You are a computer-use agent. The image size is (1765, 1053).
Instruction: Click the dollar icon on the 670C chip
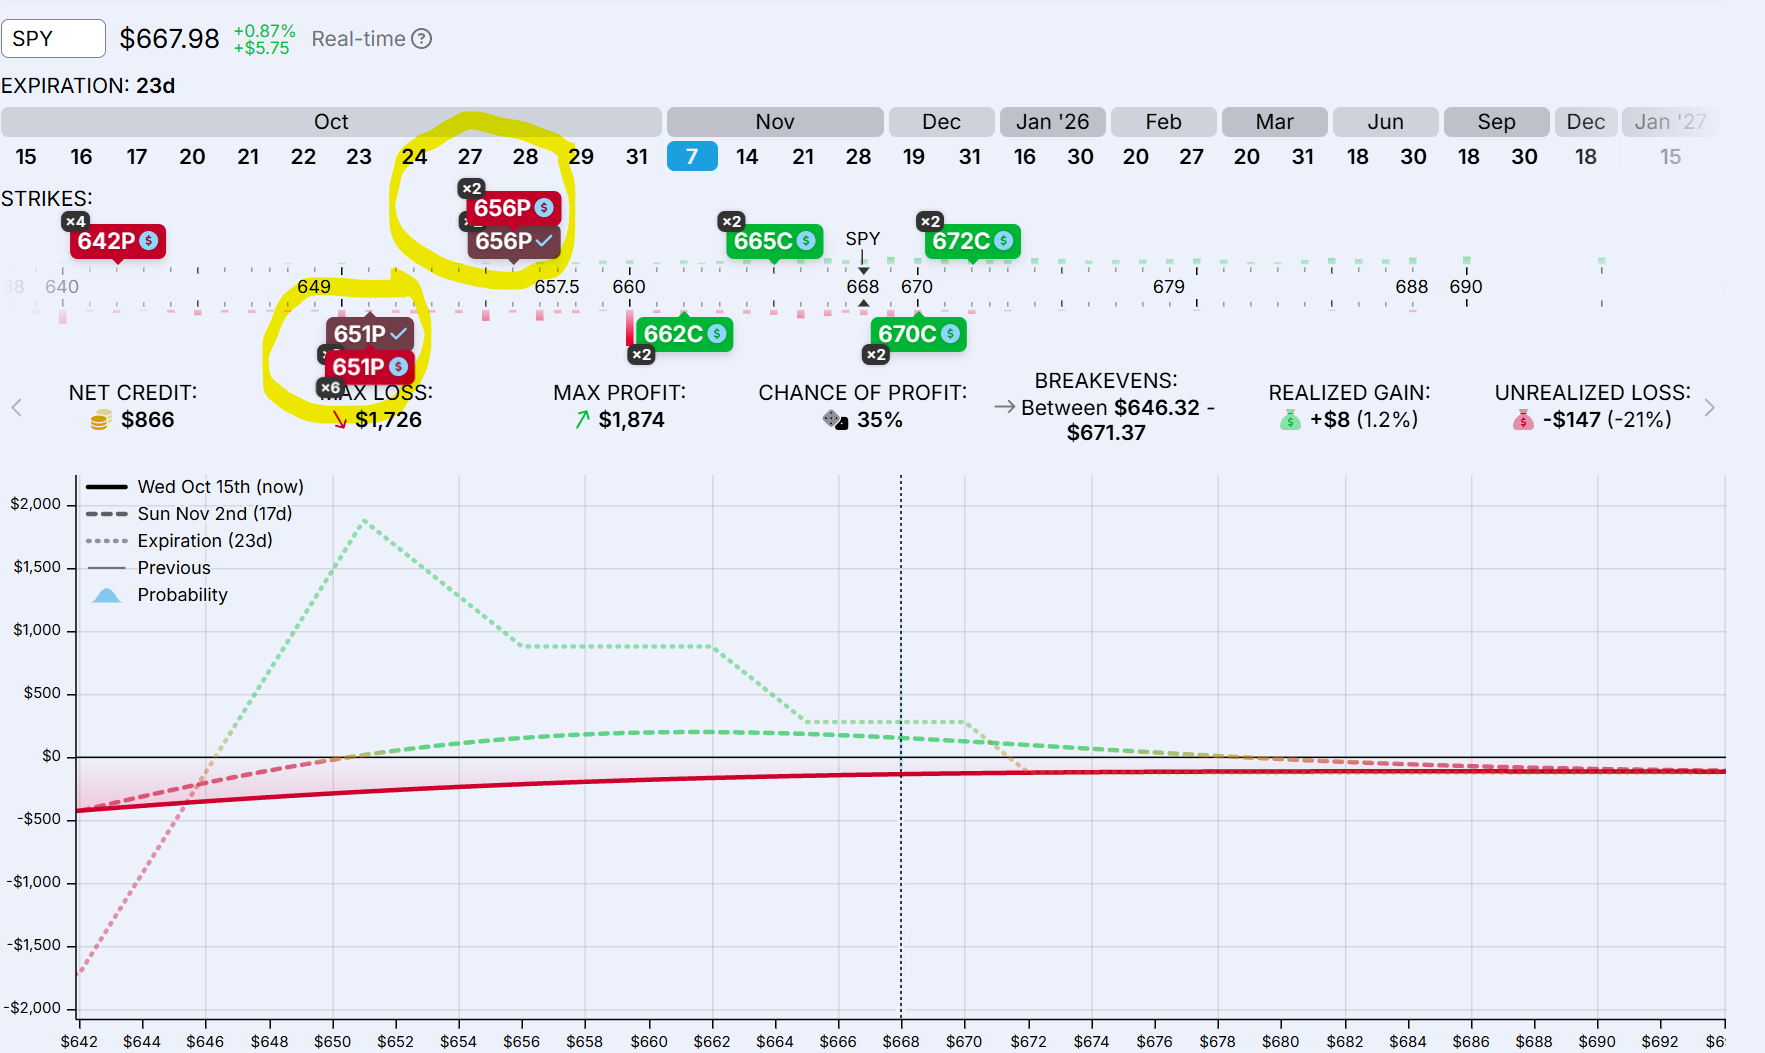click(951, 334)
